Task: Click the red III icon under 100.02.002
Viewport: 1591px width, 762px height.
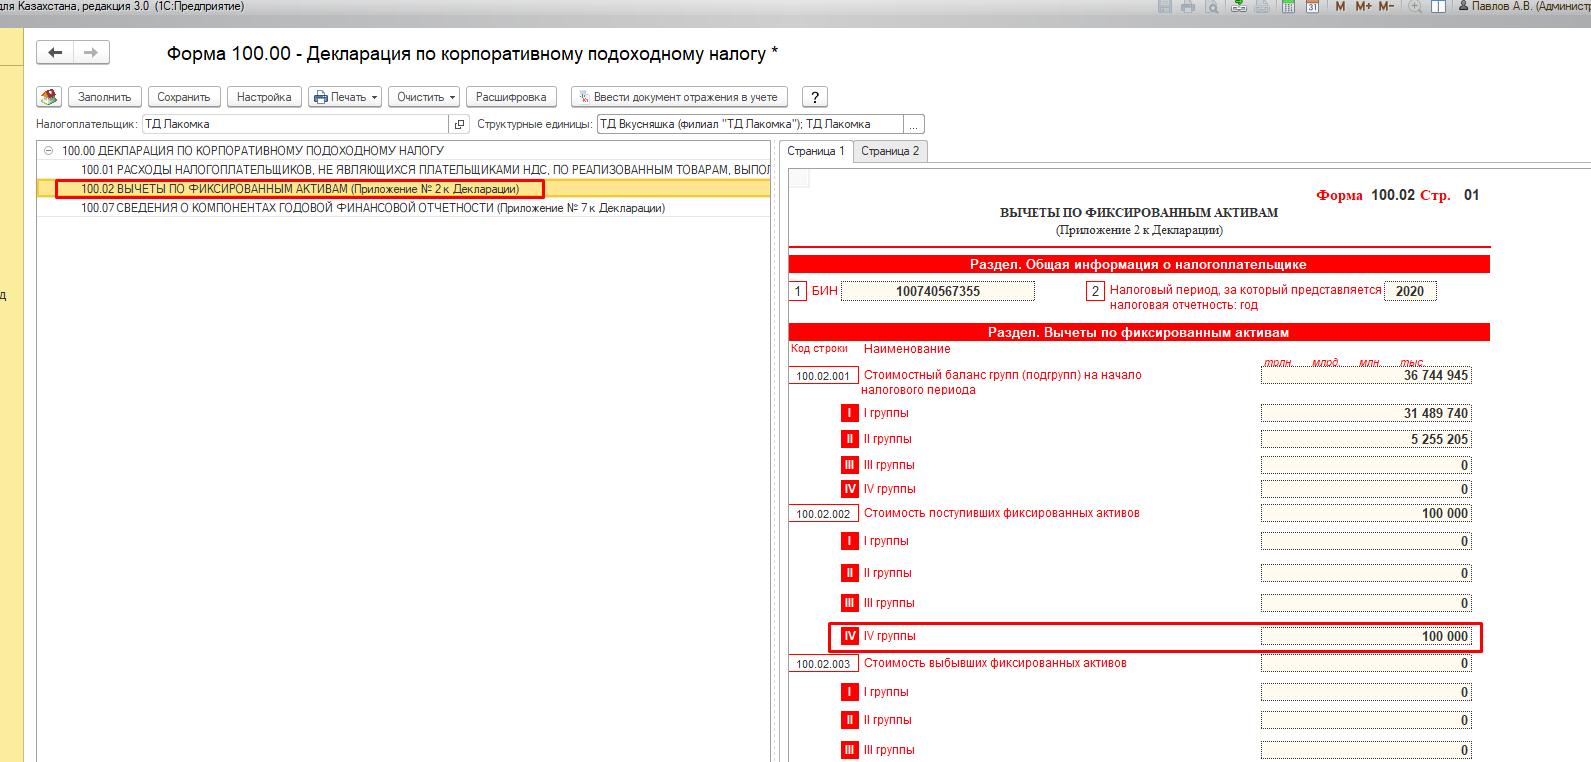Action: coord(850,603)
